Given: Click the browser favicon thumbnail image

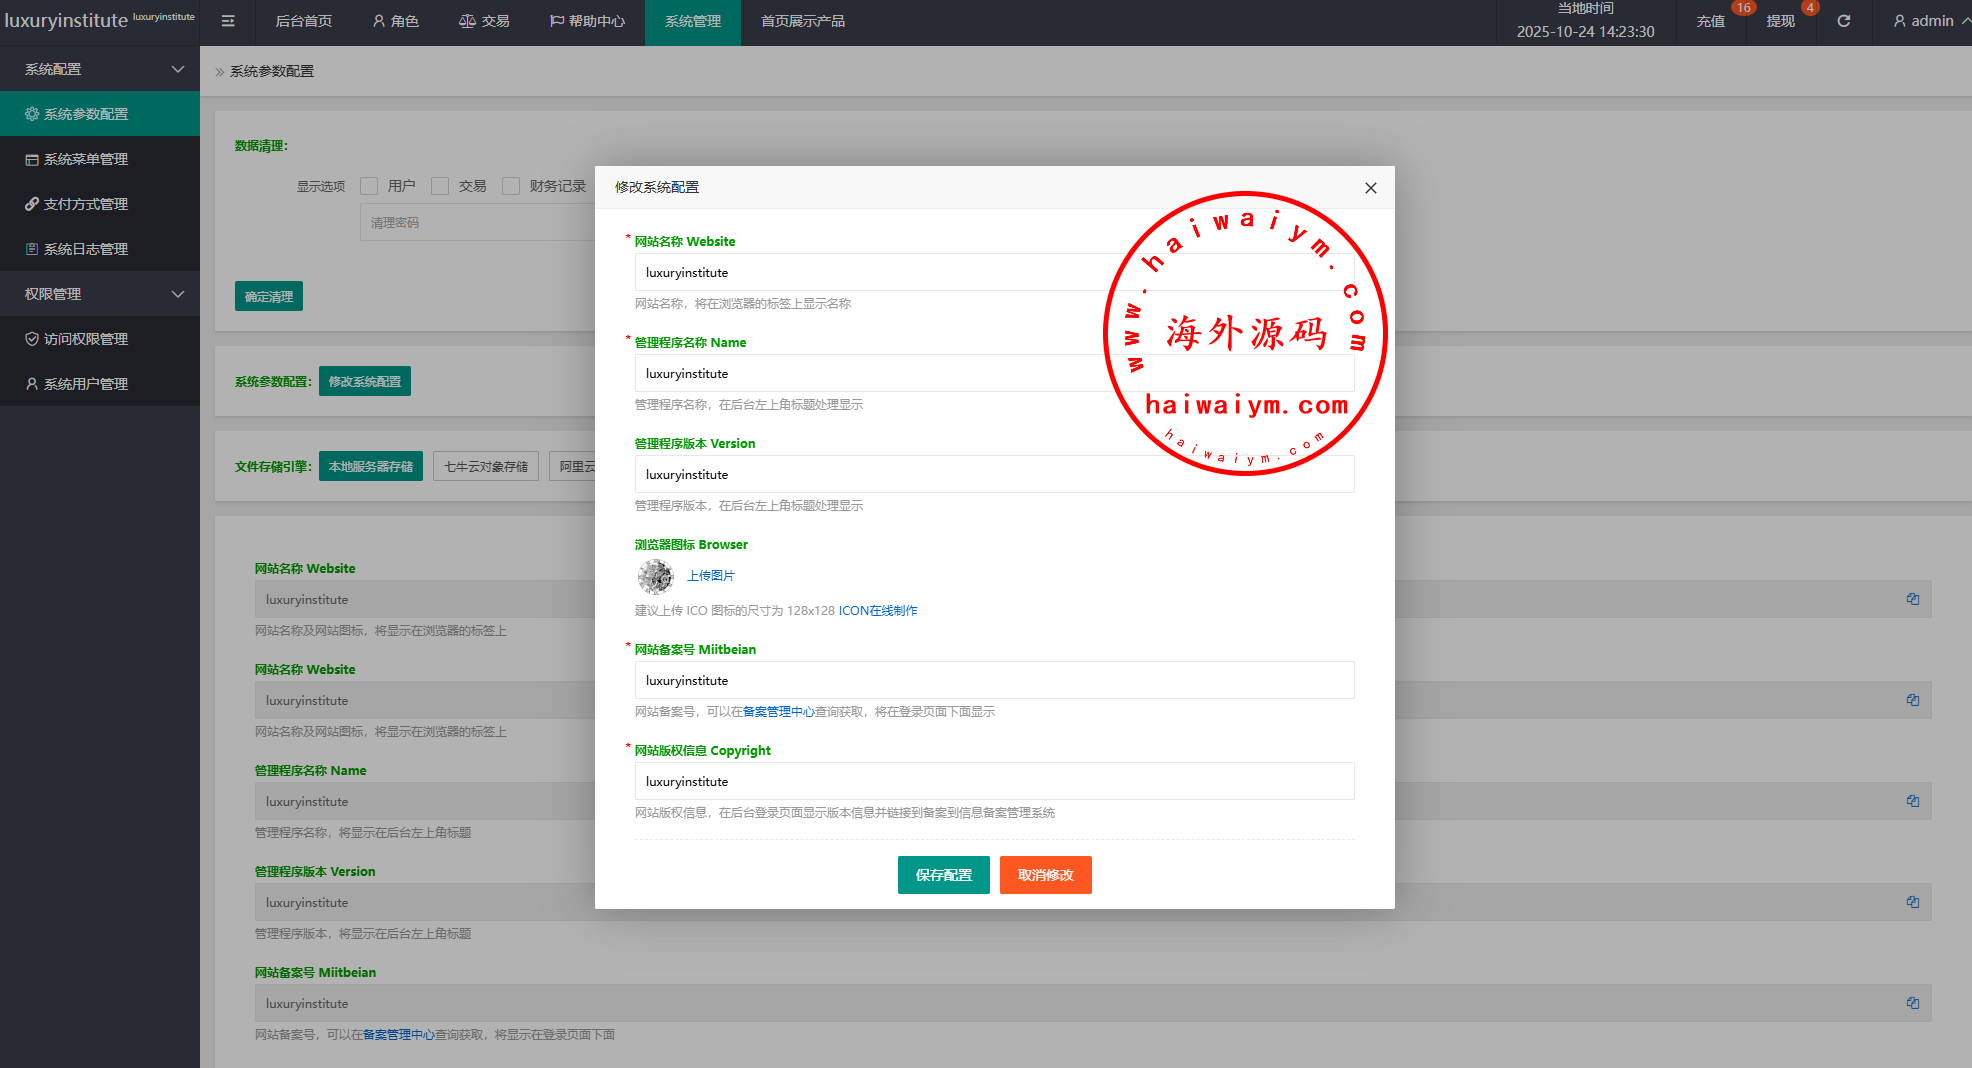Looking at the screenshot, I should pyautogui.click(x=656, y=576).
